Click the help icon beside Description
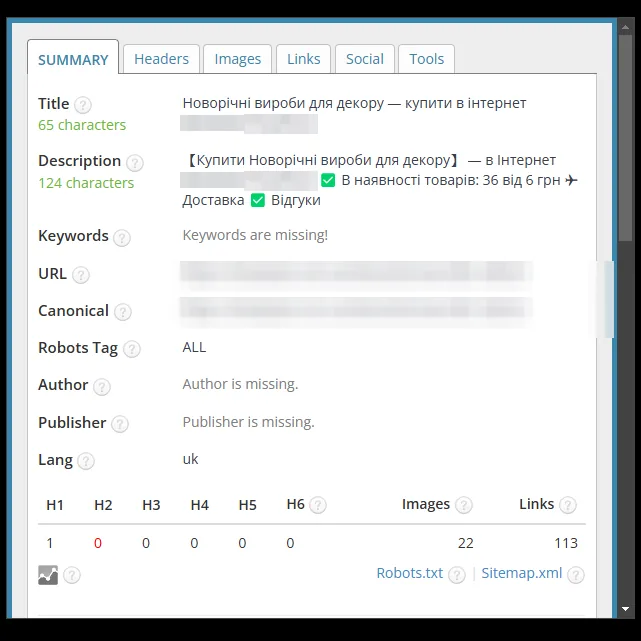 click(134, 163)
